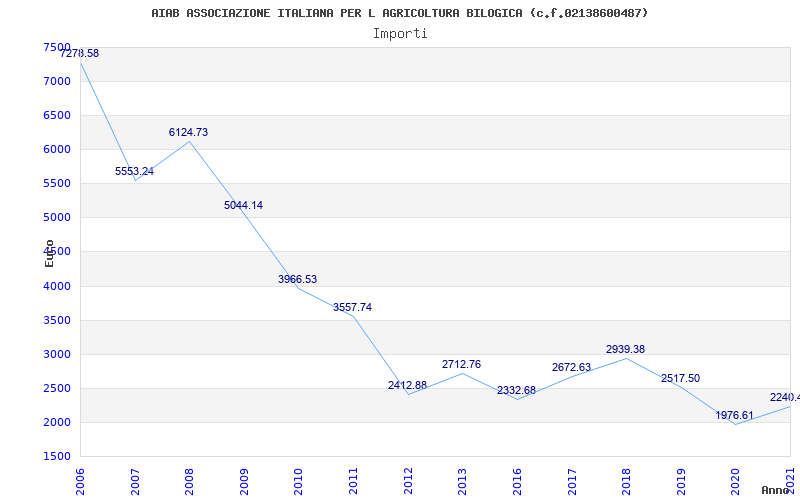Click the 3966.53 data label

tap(297, 279)
